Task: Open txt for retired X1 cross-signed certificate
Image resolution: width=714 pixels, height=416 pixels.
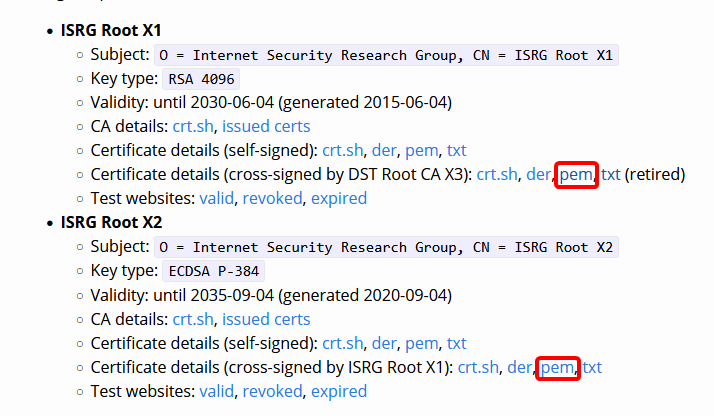Action: click(611, 175)
